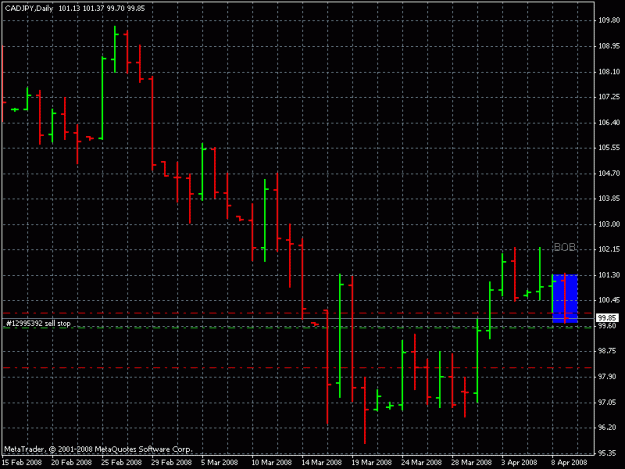625x469 pixels.
Task: Click the 107.25 price axis label
Action: tap(609, 97)
